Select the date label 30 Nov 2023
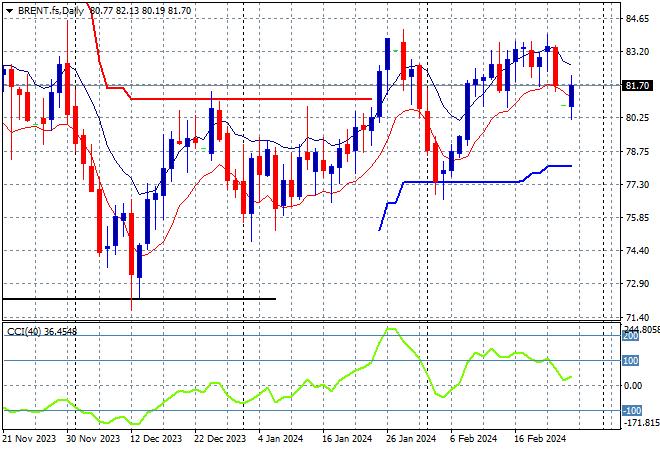This screenshot has width=660, height=450. pos(93,439)
